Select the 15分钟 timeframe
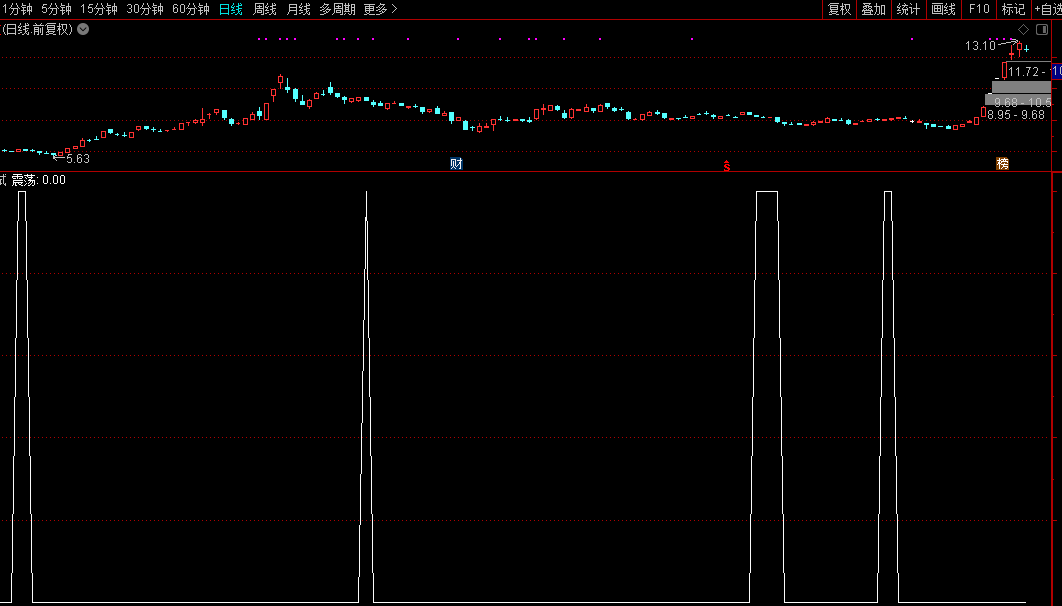 click(x=99, y=9)
